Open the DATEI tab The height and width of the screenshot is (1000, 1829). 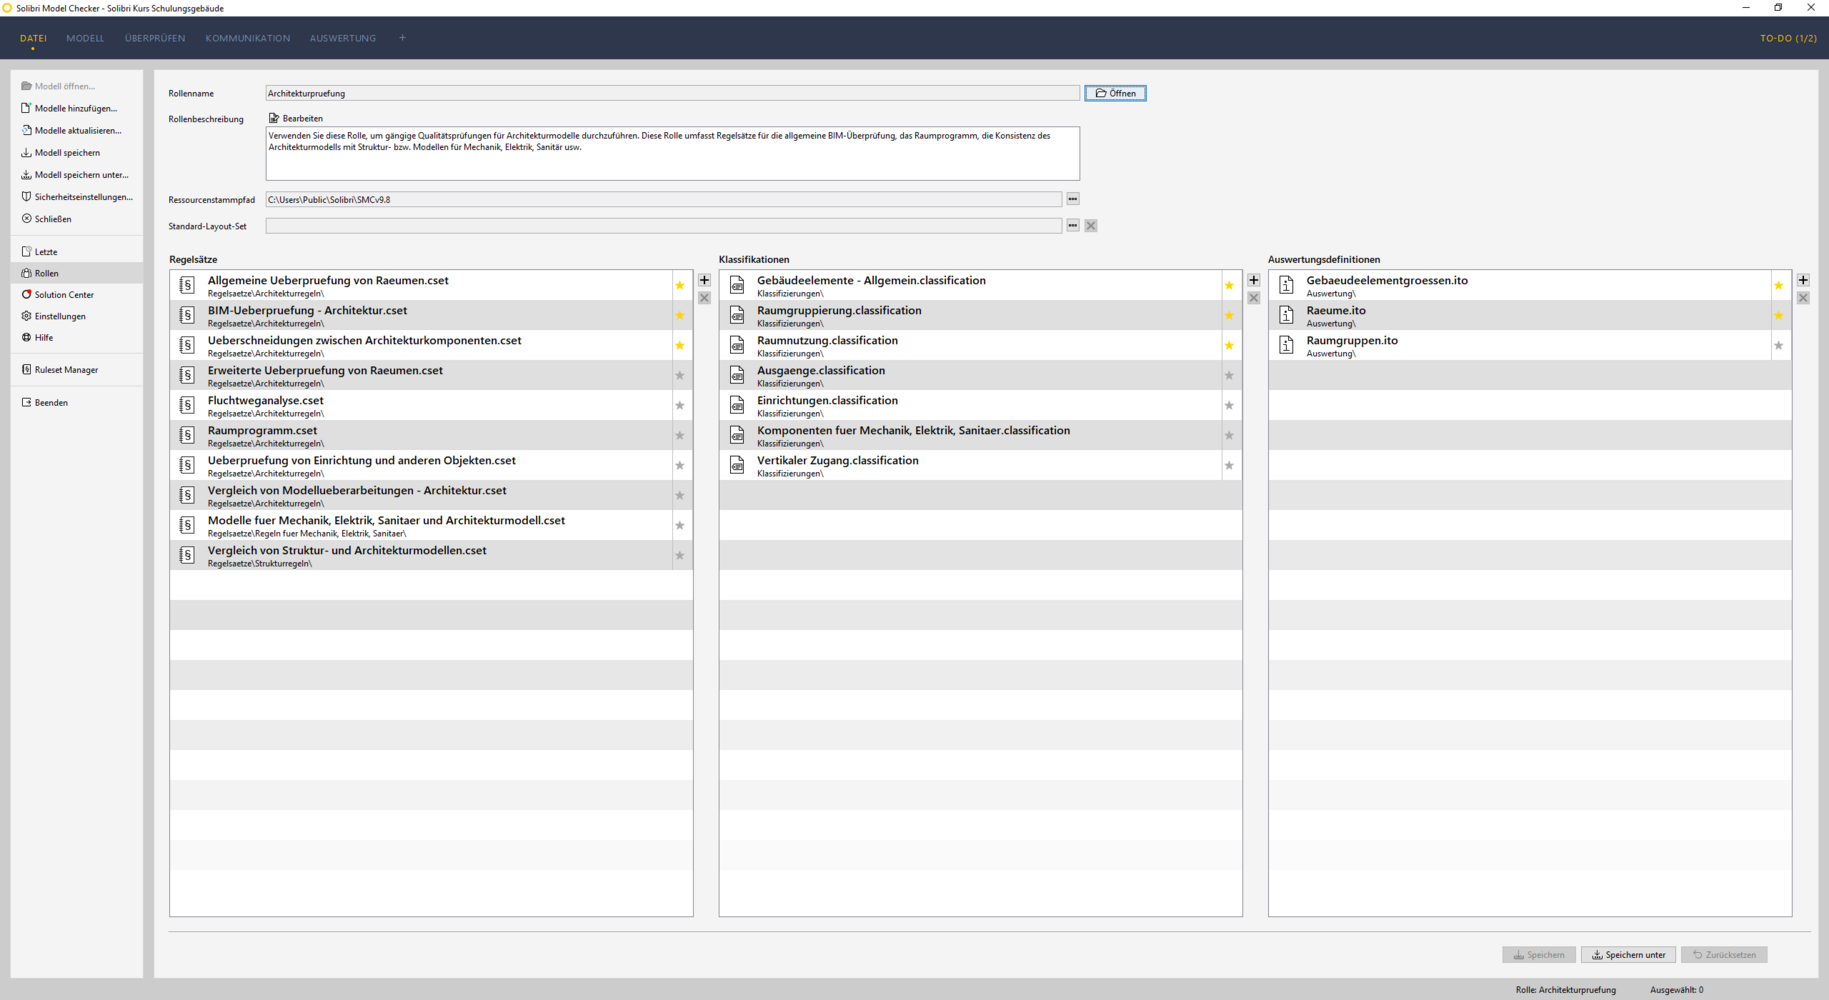point(33,38)
